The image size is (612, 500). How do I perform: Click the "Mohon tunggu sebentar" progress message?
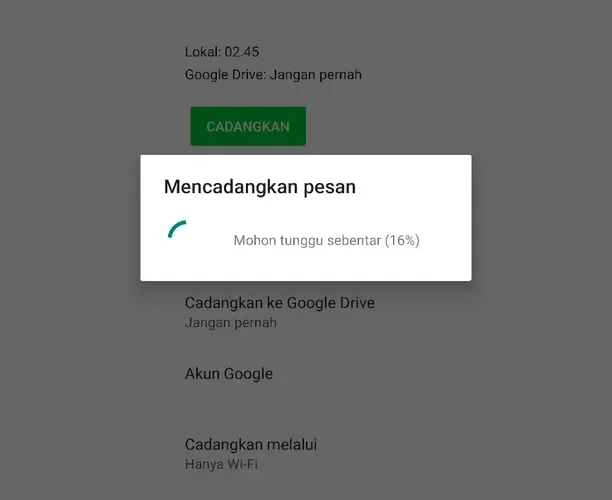(307, 240)
